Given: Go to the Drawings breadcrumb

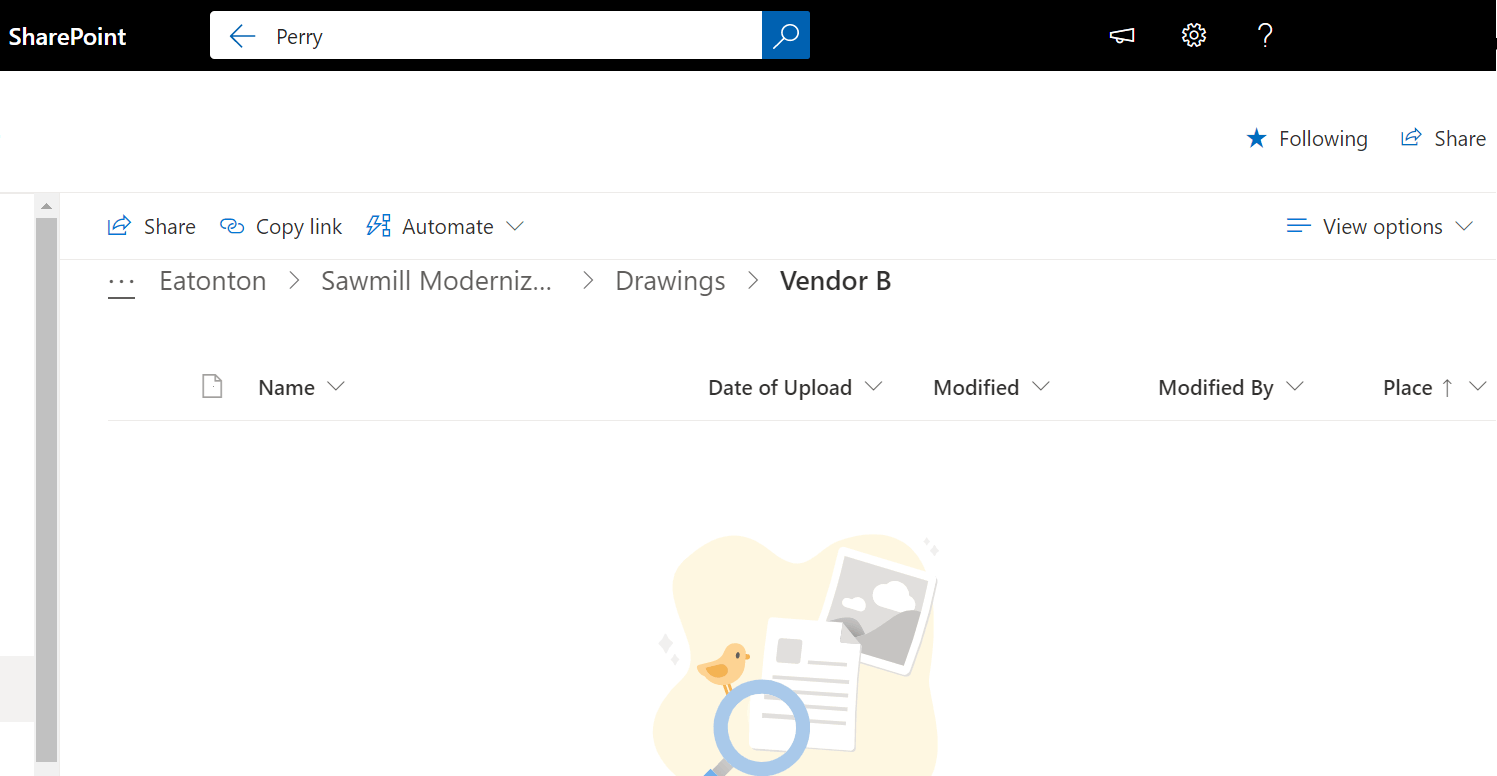Looking at the screenshot, I should (670, 281).
